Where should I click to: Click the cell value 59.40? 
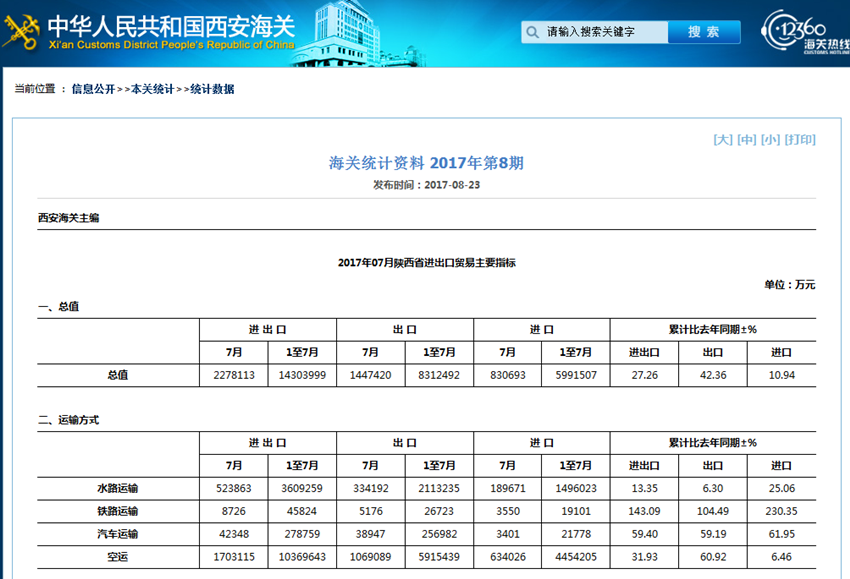(645, 534)
